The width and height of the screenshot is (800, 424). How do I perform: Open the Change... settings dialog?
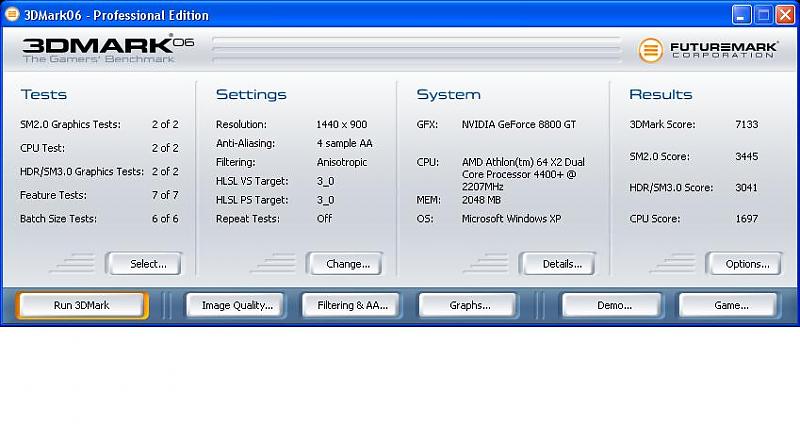pos(344,264)
